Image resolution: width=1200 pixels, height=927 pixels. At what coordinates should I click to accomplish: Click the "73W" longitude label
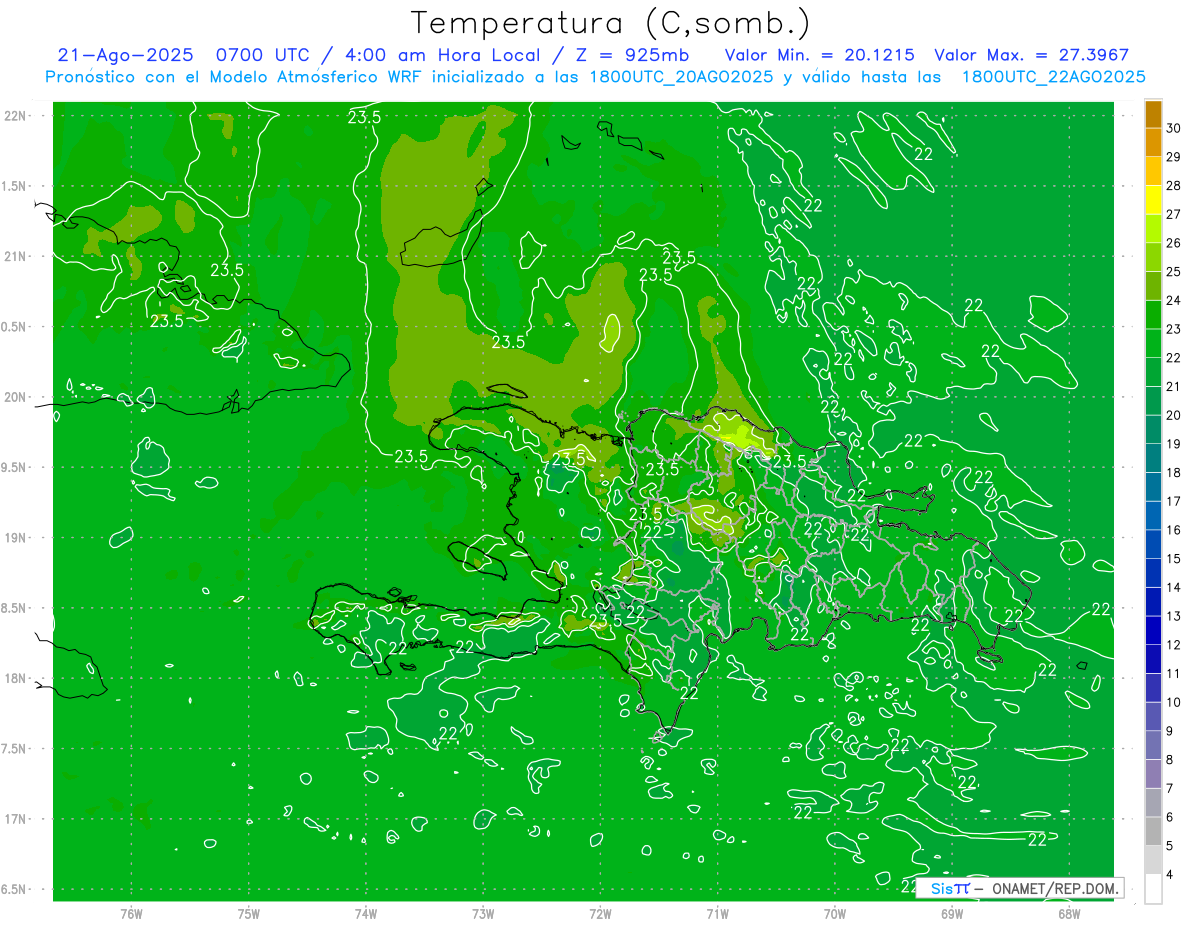click(483, 913)
